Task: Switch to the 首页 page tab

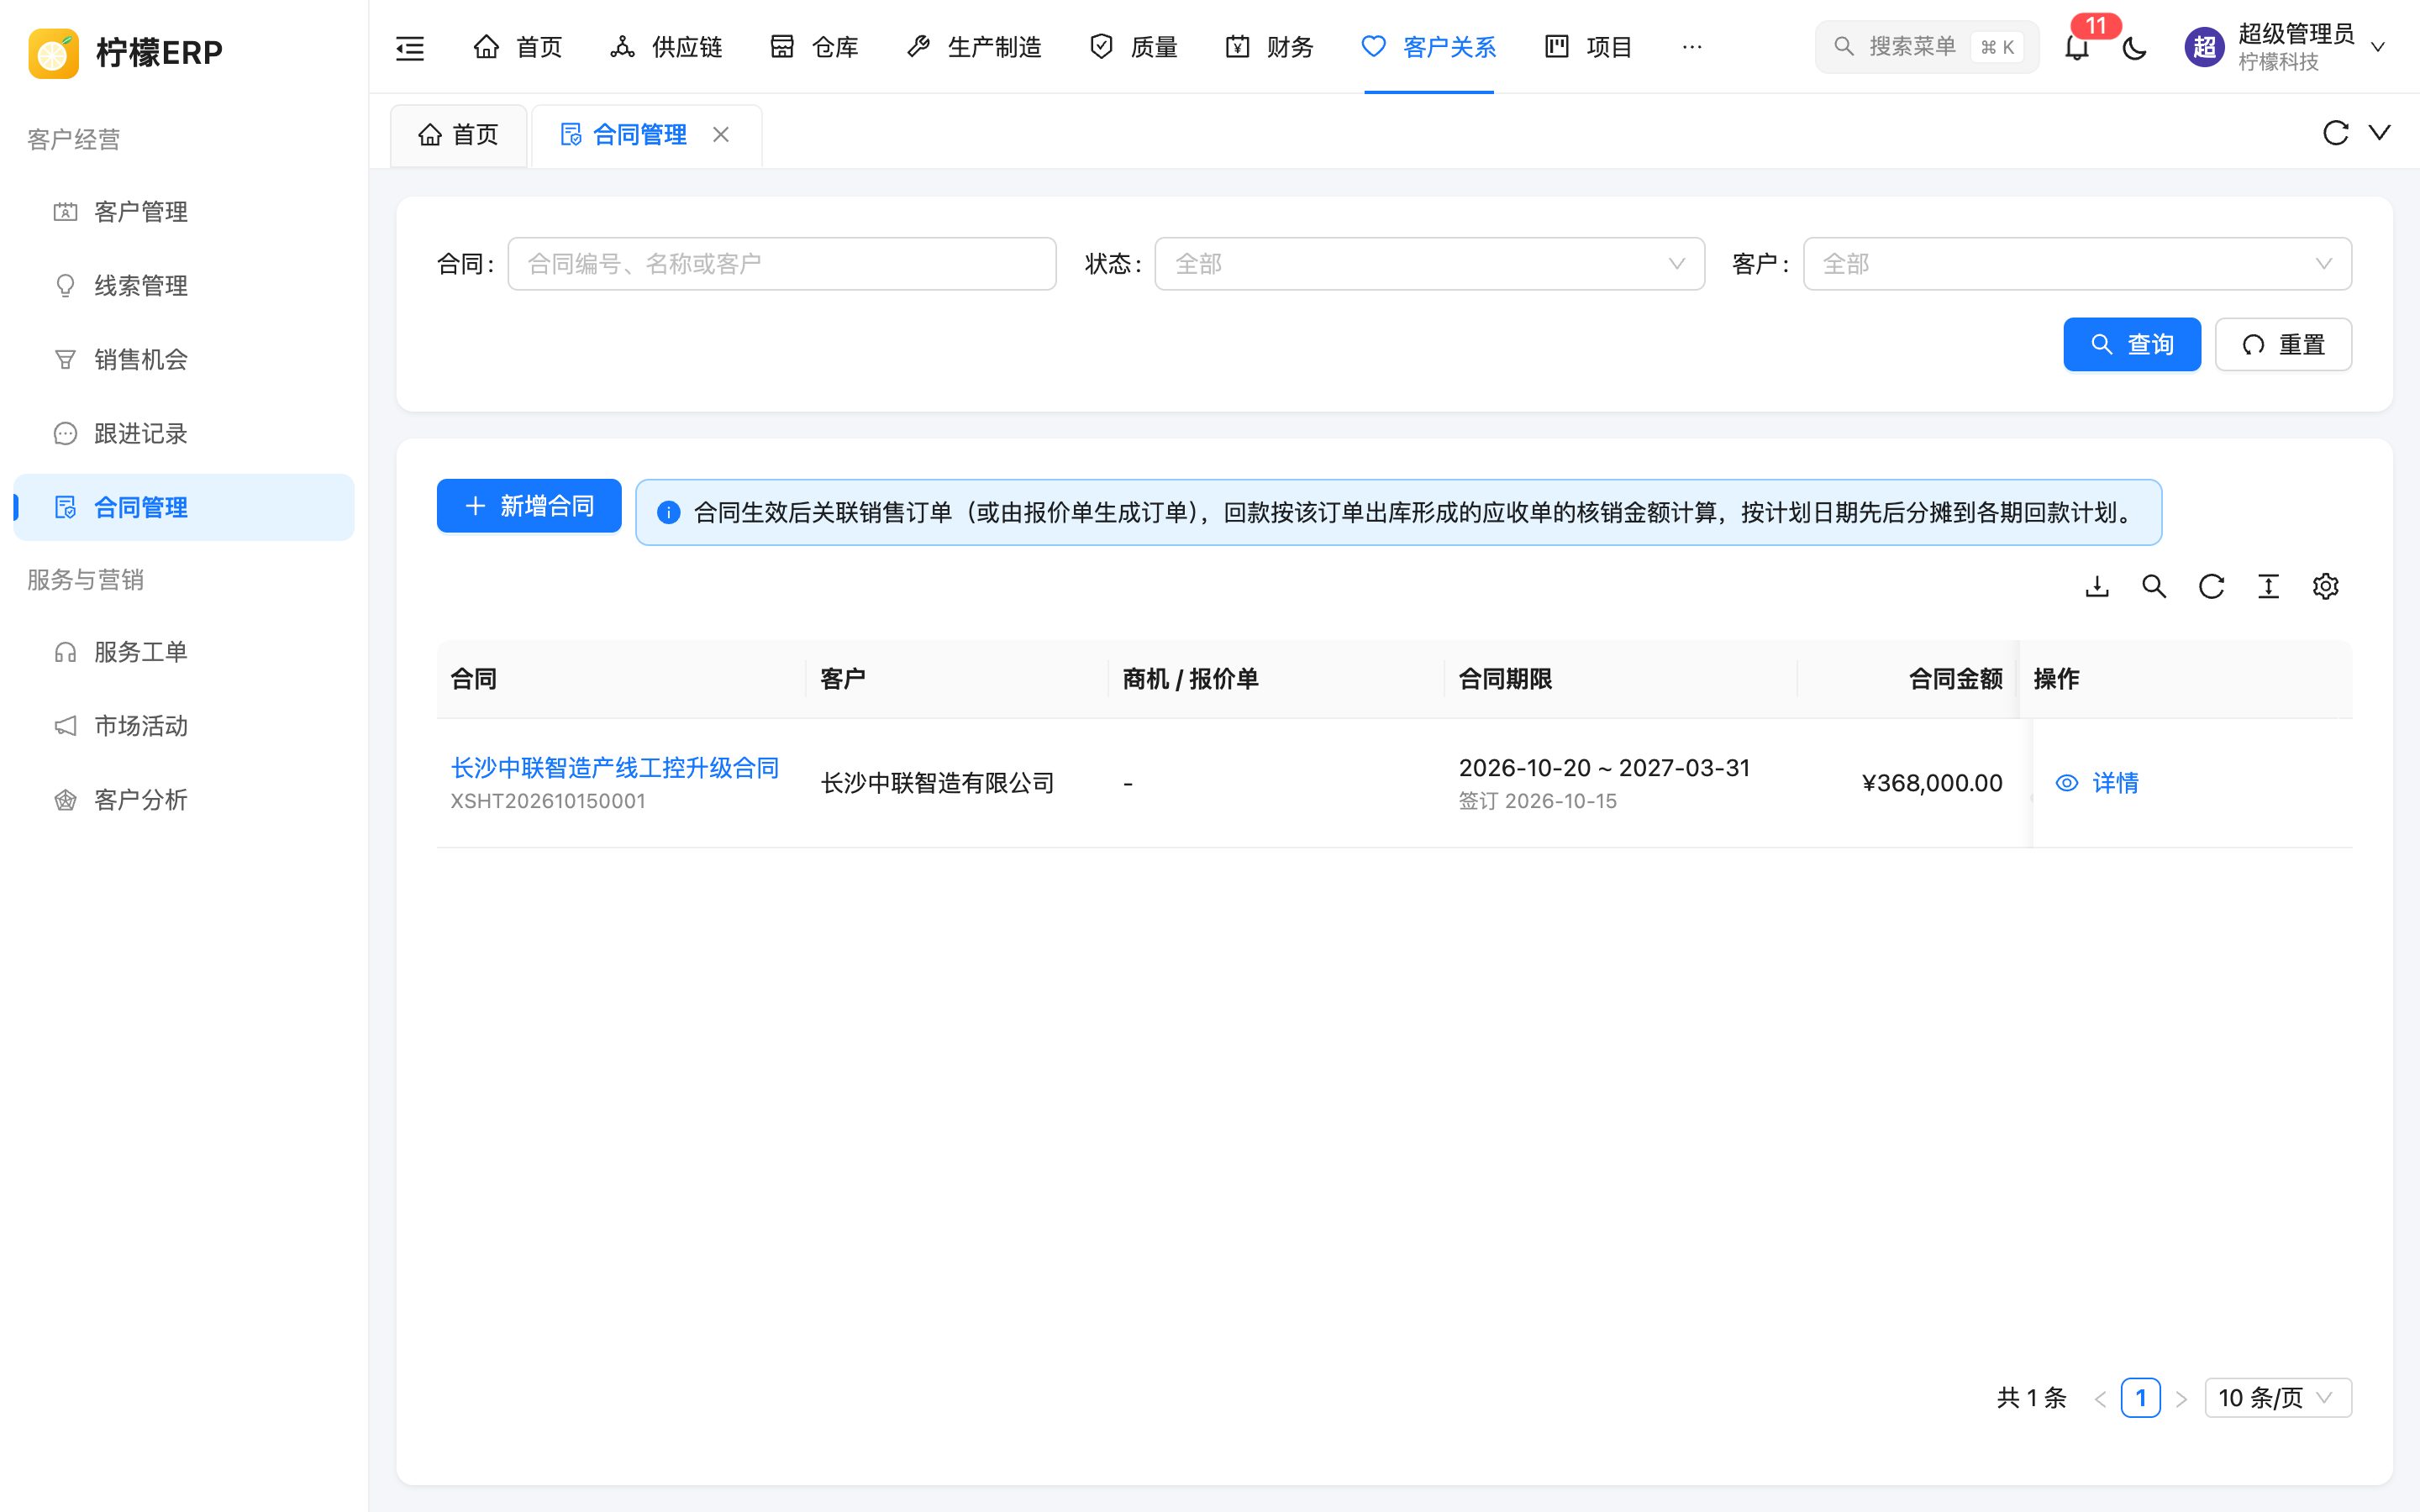Action: (x=458, y=135)
